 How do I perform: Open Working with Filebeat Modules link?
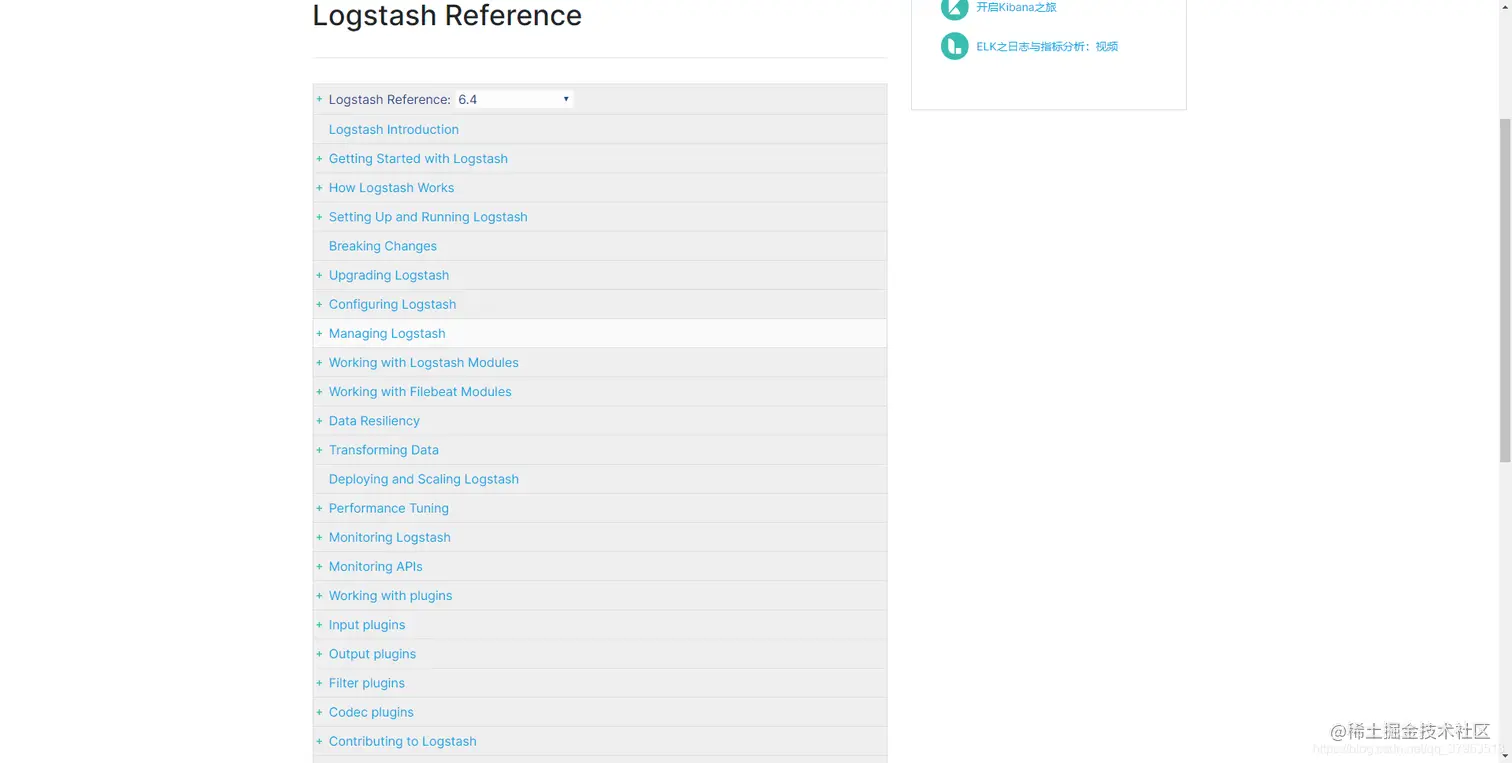pos(420,391)
